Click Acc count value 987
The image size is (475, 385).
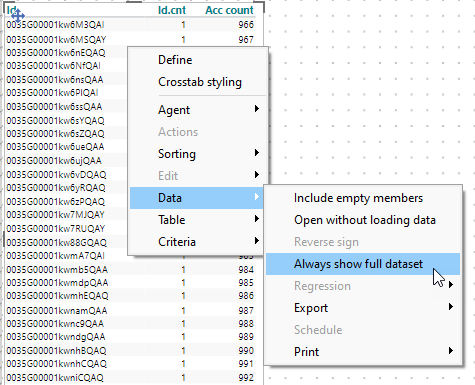(246, 311)
